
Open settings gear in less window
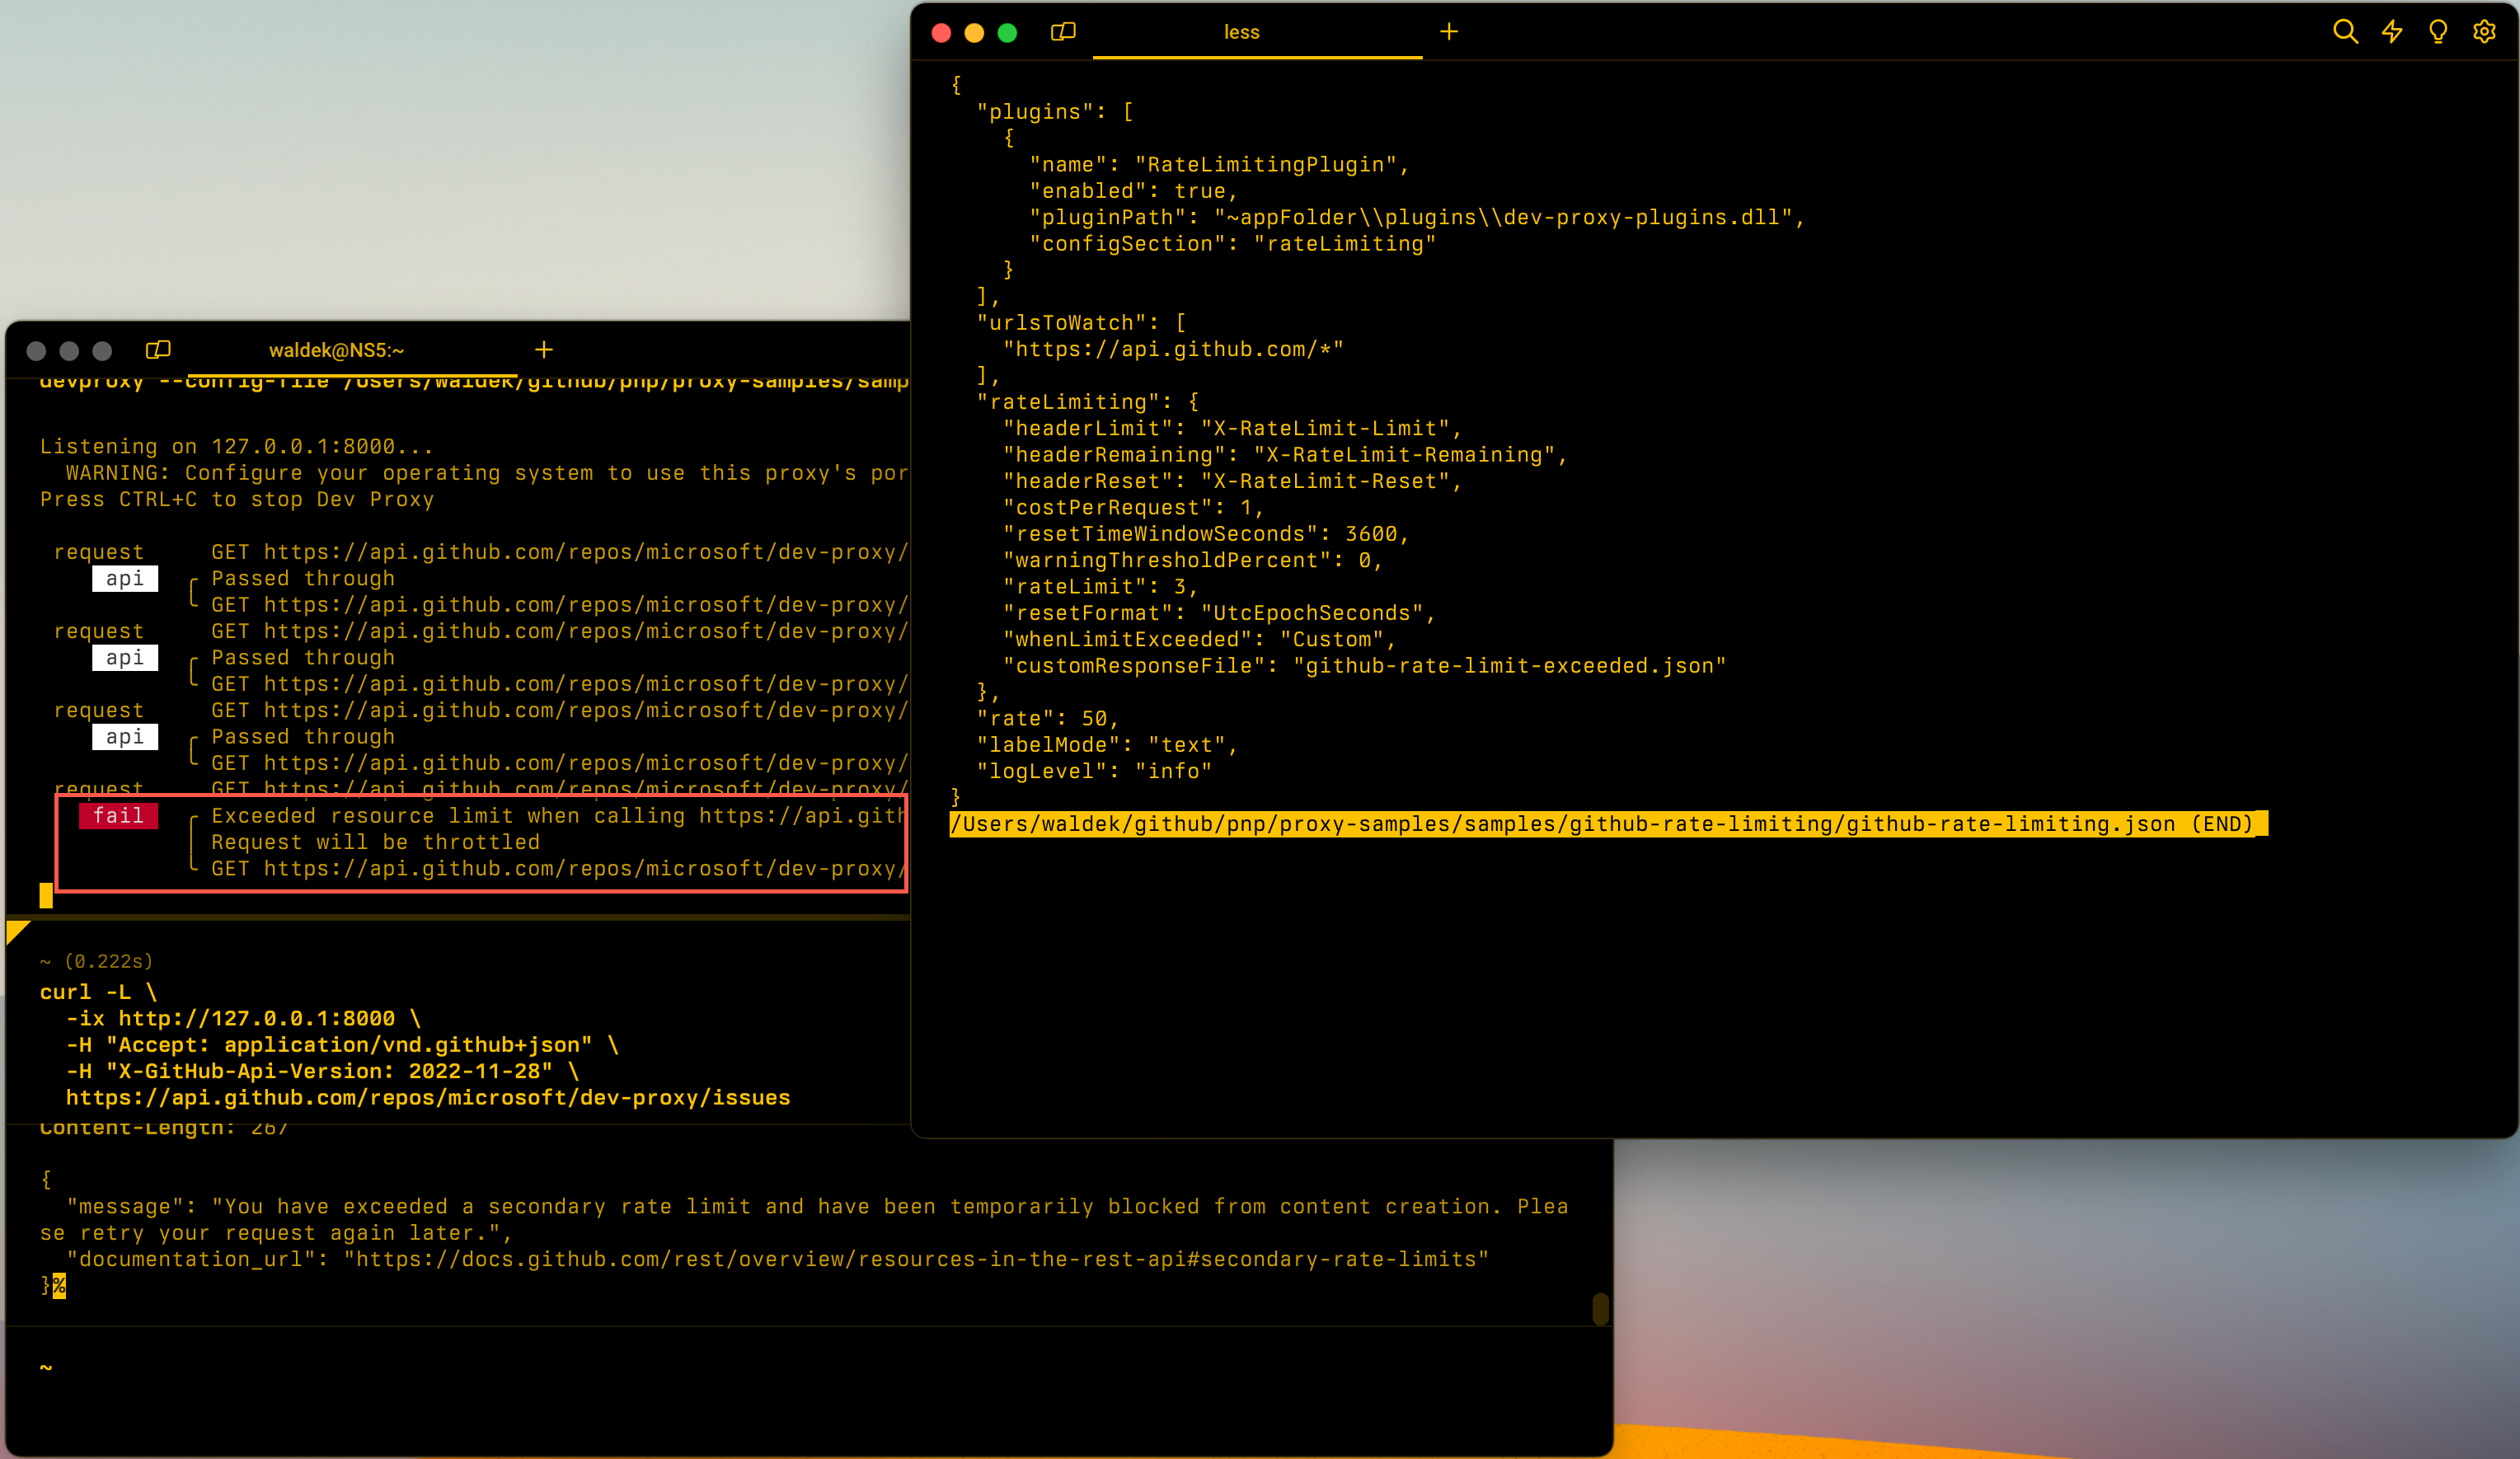point(2484,32)
